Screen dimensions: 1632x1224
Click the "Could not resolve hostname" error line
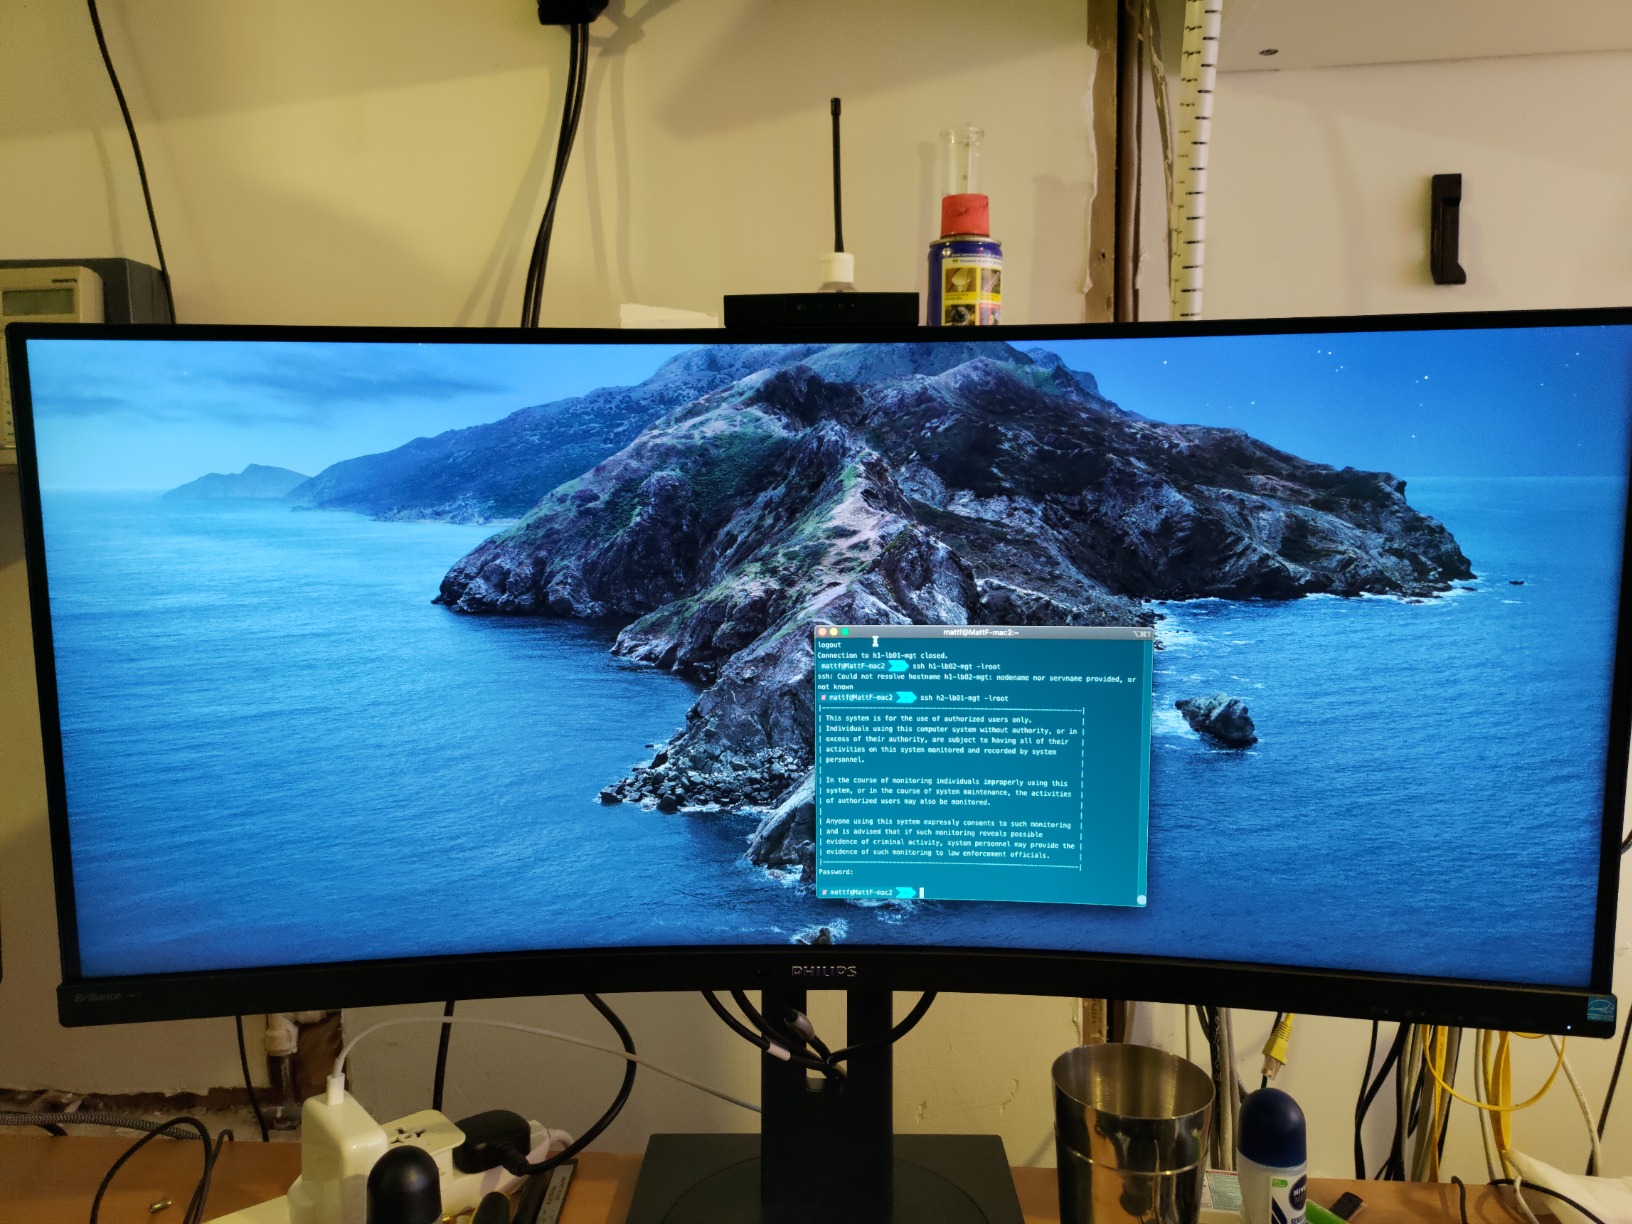(977, 678)
